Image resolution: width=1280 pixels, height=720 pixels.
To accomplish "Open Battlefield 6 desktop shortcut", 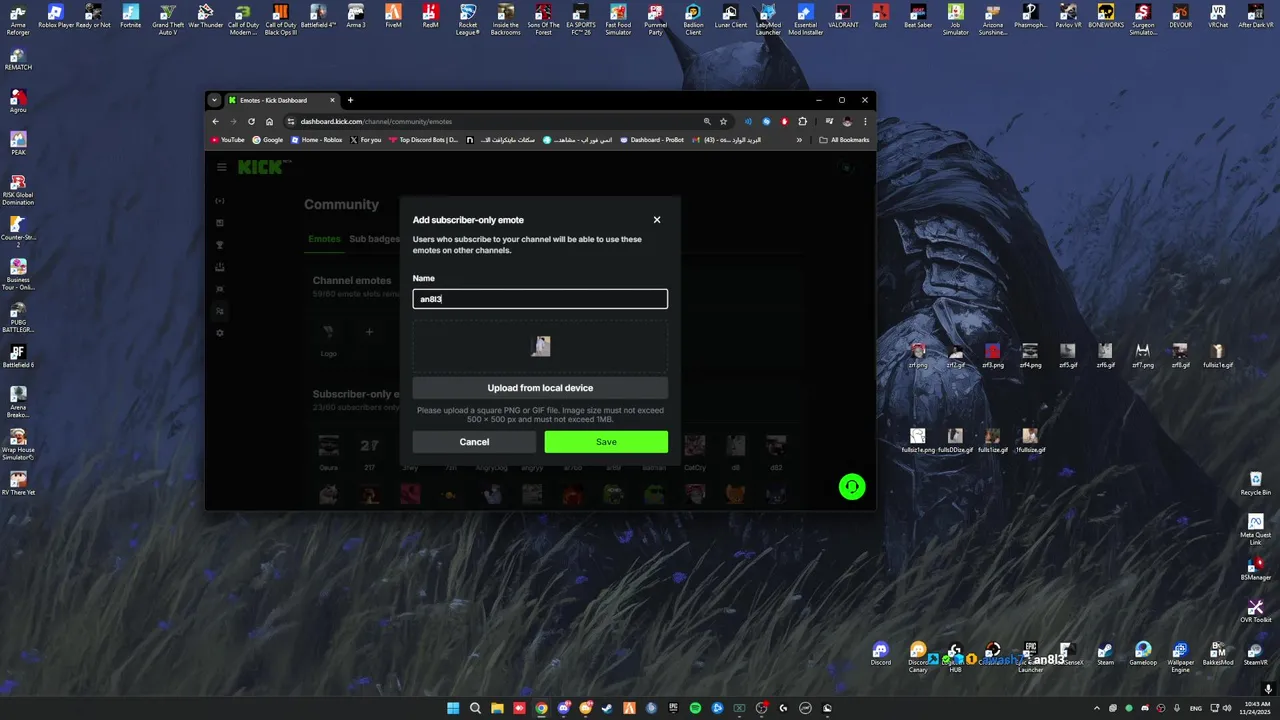I will click(x=18, y=356).
